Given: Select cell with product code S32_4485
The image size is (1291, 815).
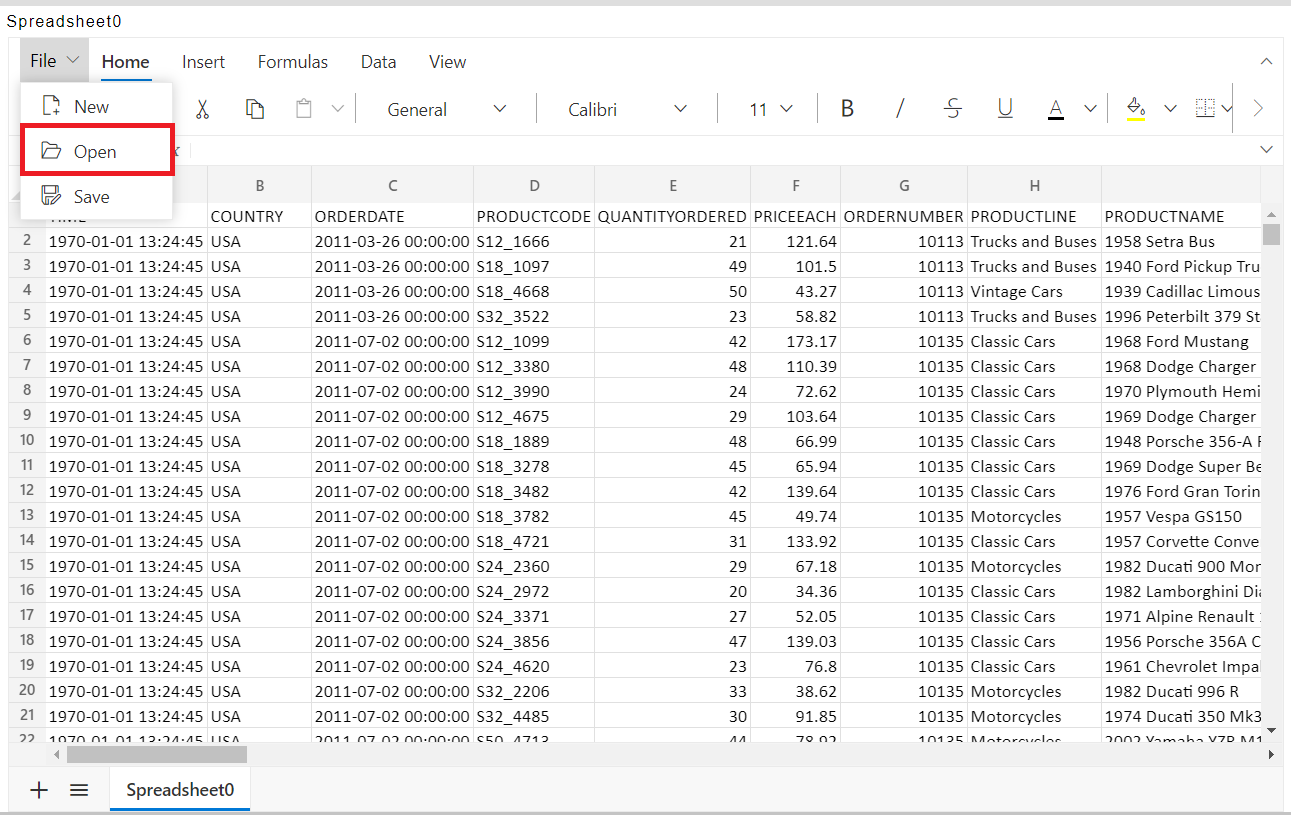Looking at the screenshot, I should 535,716.
